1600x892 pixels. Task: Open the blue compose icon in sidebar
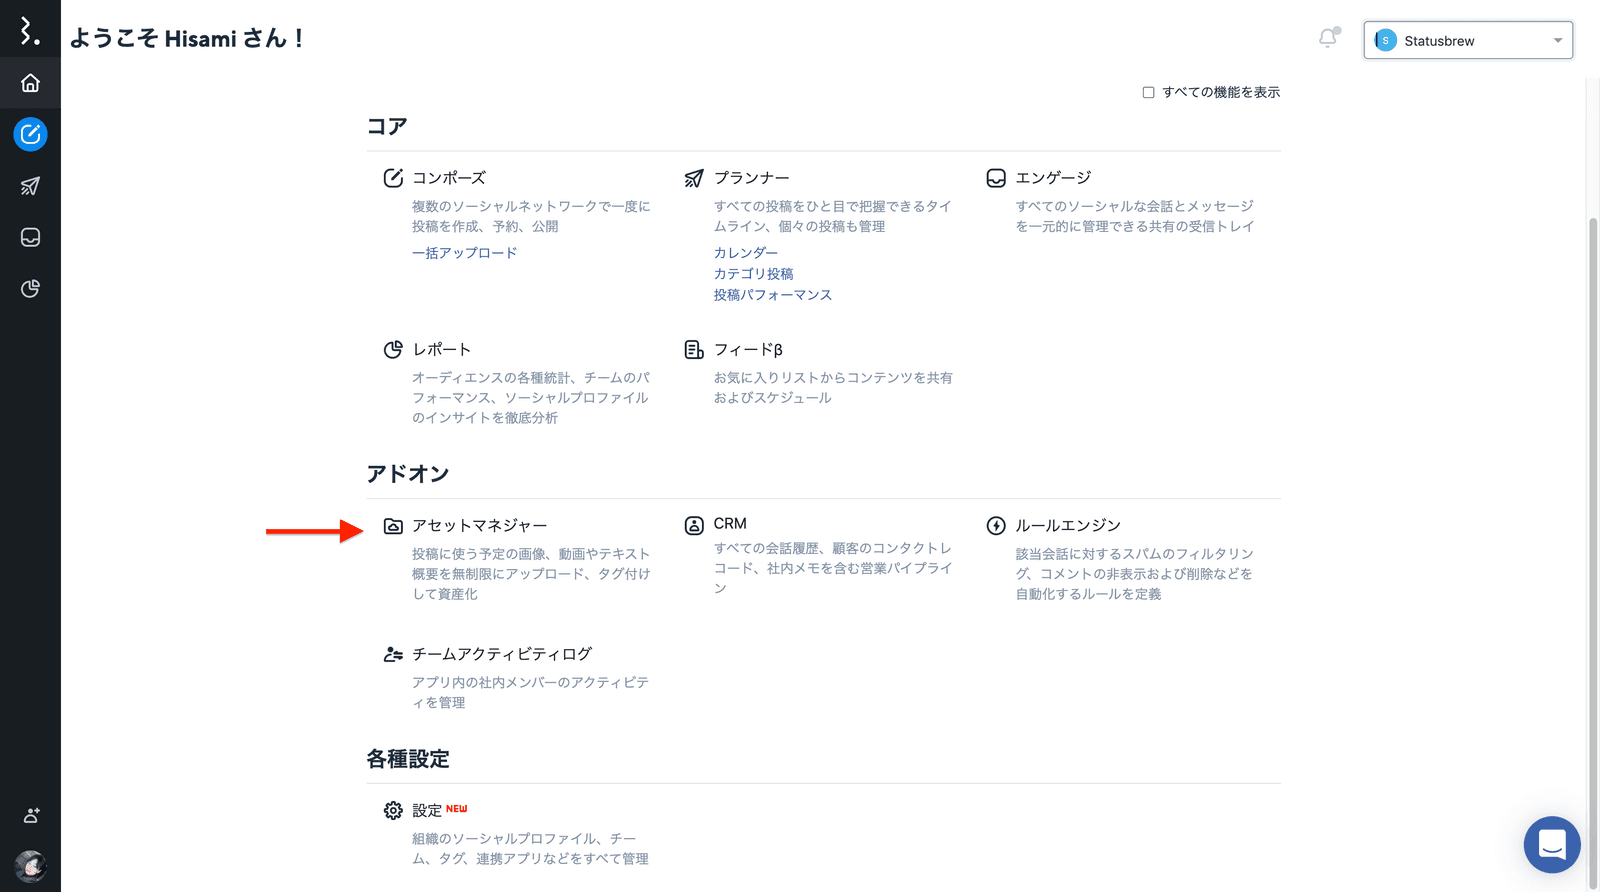pyautogui.click(x=30, y=134)
